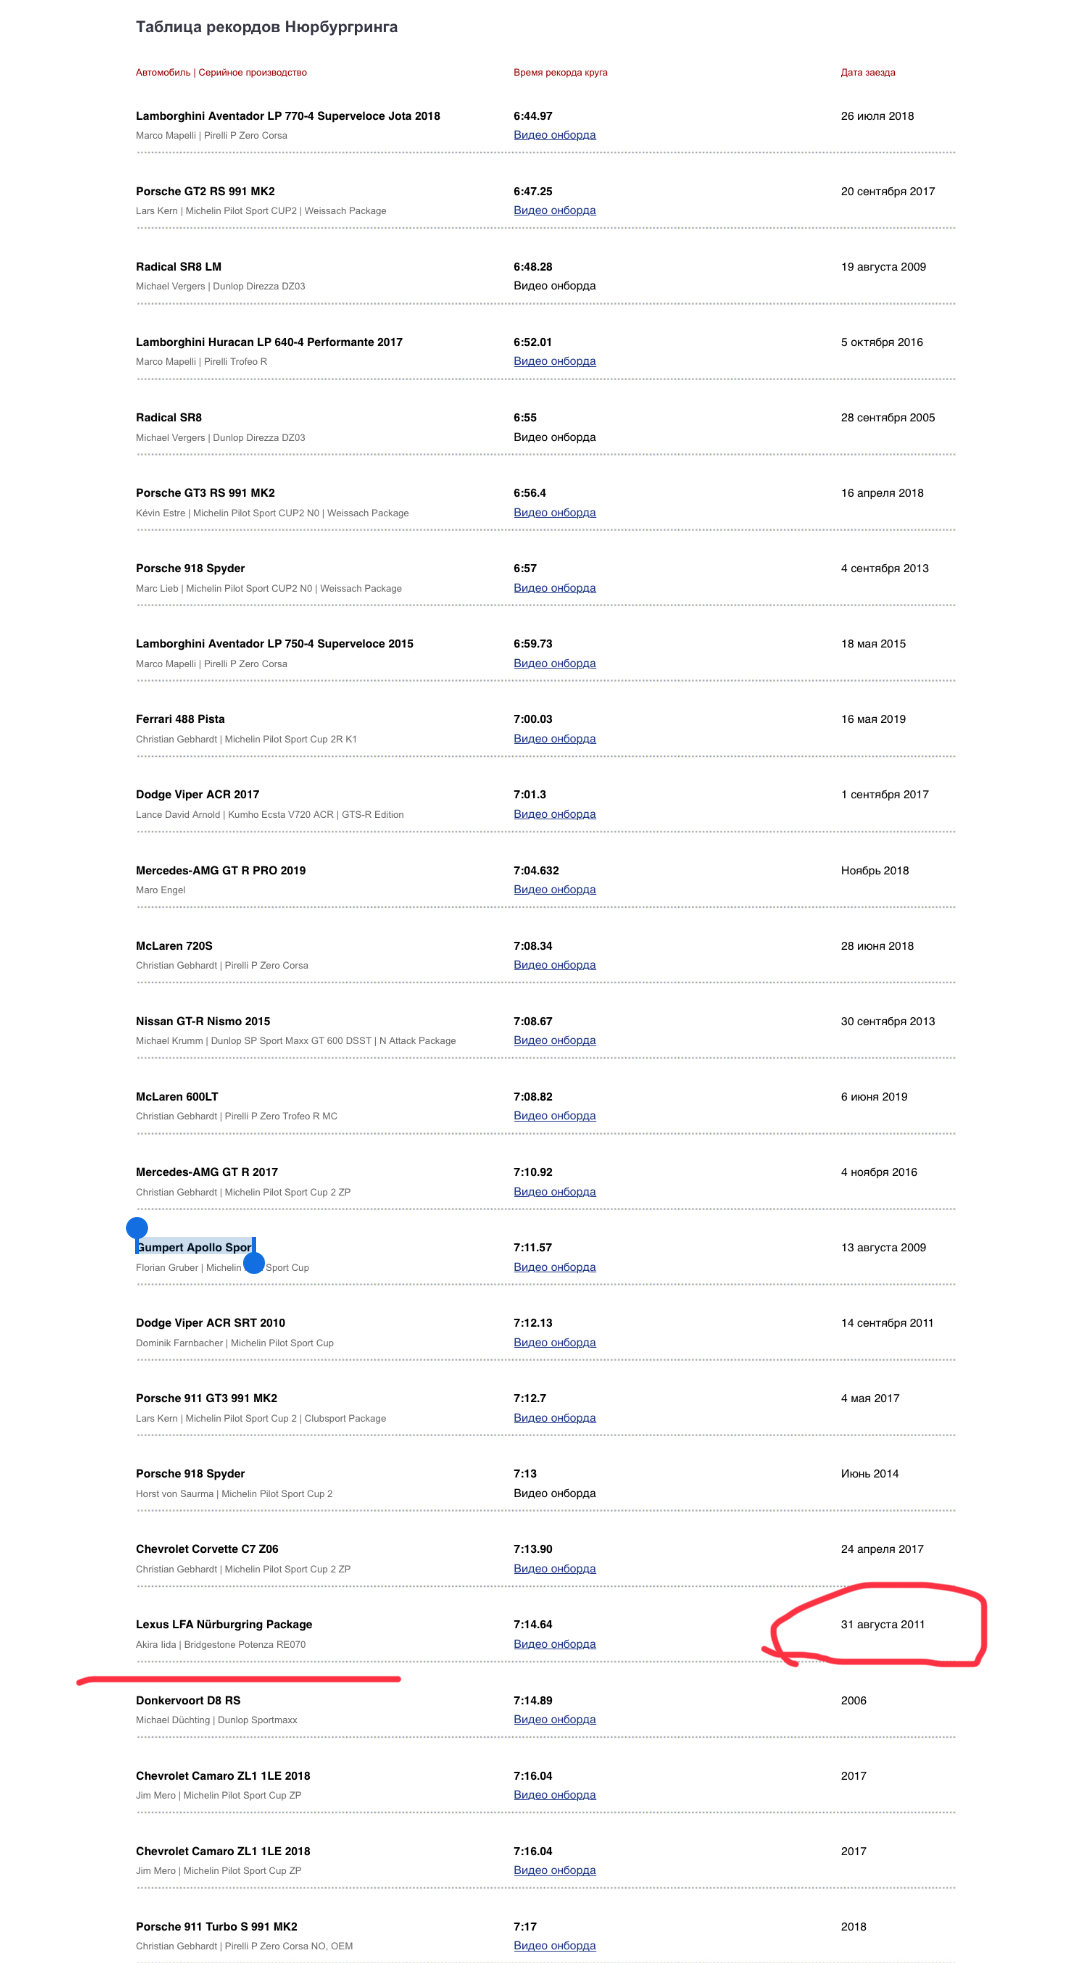
Task: Open video link for Mercedes-AMG GT R PRO
Action: [x=554, y=889]
